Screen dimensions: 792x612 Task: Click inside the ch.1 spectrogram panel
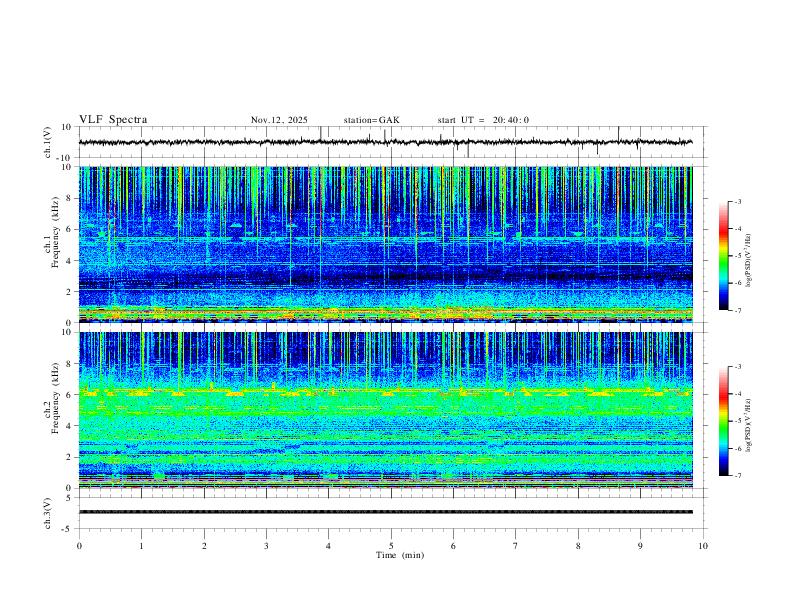pos(385,244)
